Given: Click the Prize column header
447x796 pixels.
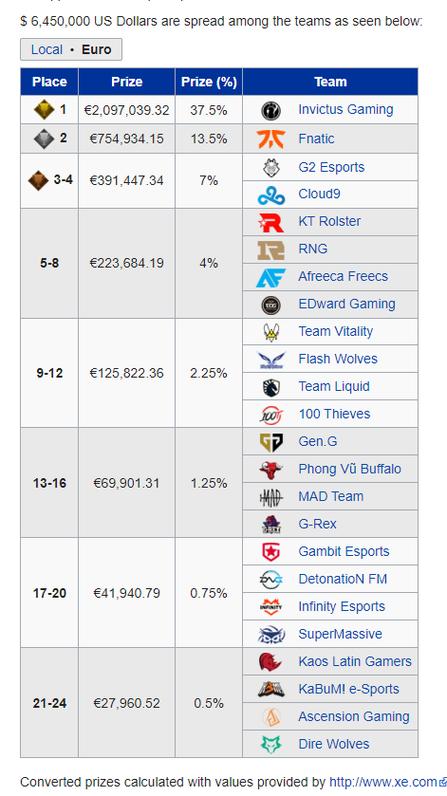Looking at the screenshot, I should pyautogui.click(x=127, y=82).
